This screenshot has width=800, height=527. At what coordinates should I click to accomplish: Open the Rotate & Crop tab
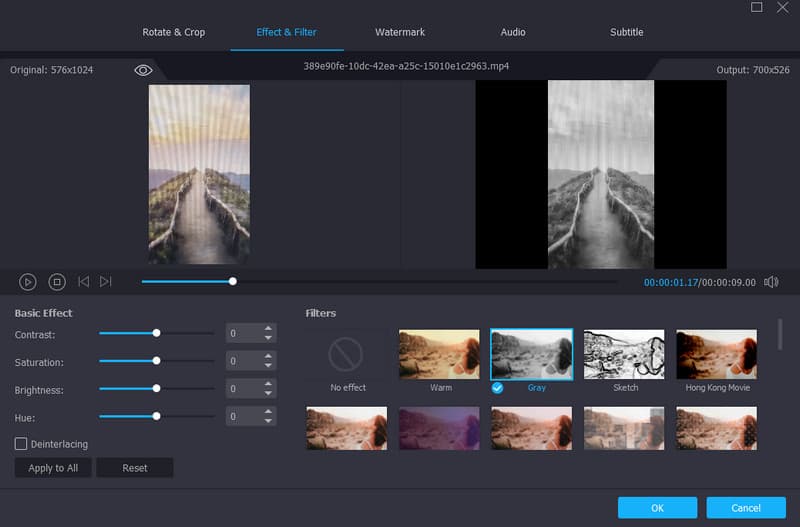pos(173,32)
